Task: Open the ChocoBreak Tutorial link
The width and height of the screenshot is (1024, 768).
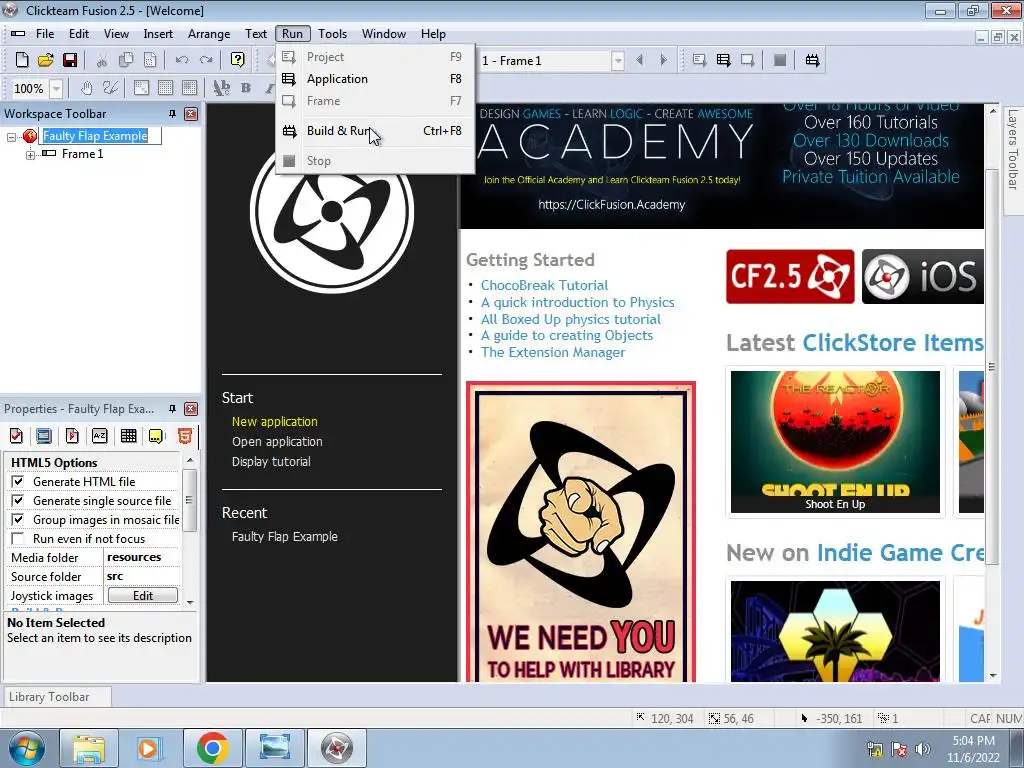Action: [544, 285]
